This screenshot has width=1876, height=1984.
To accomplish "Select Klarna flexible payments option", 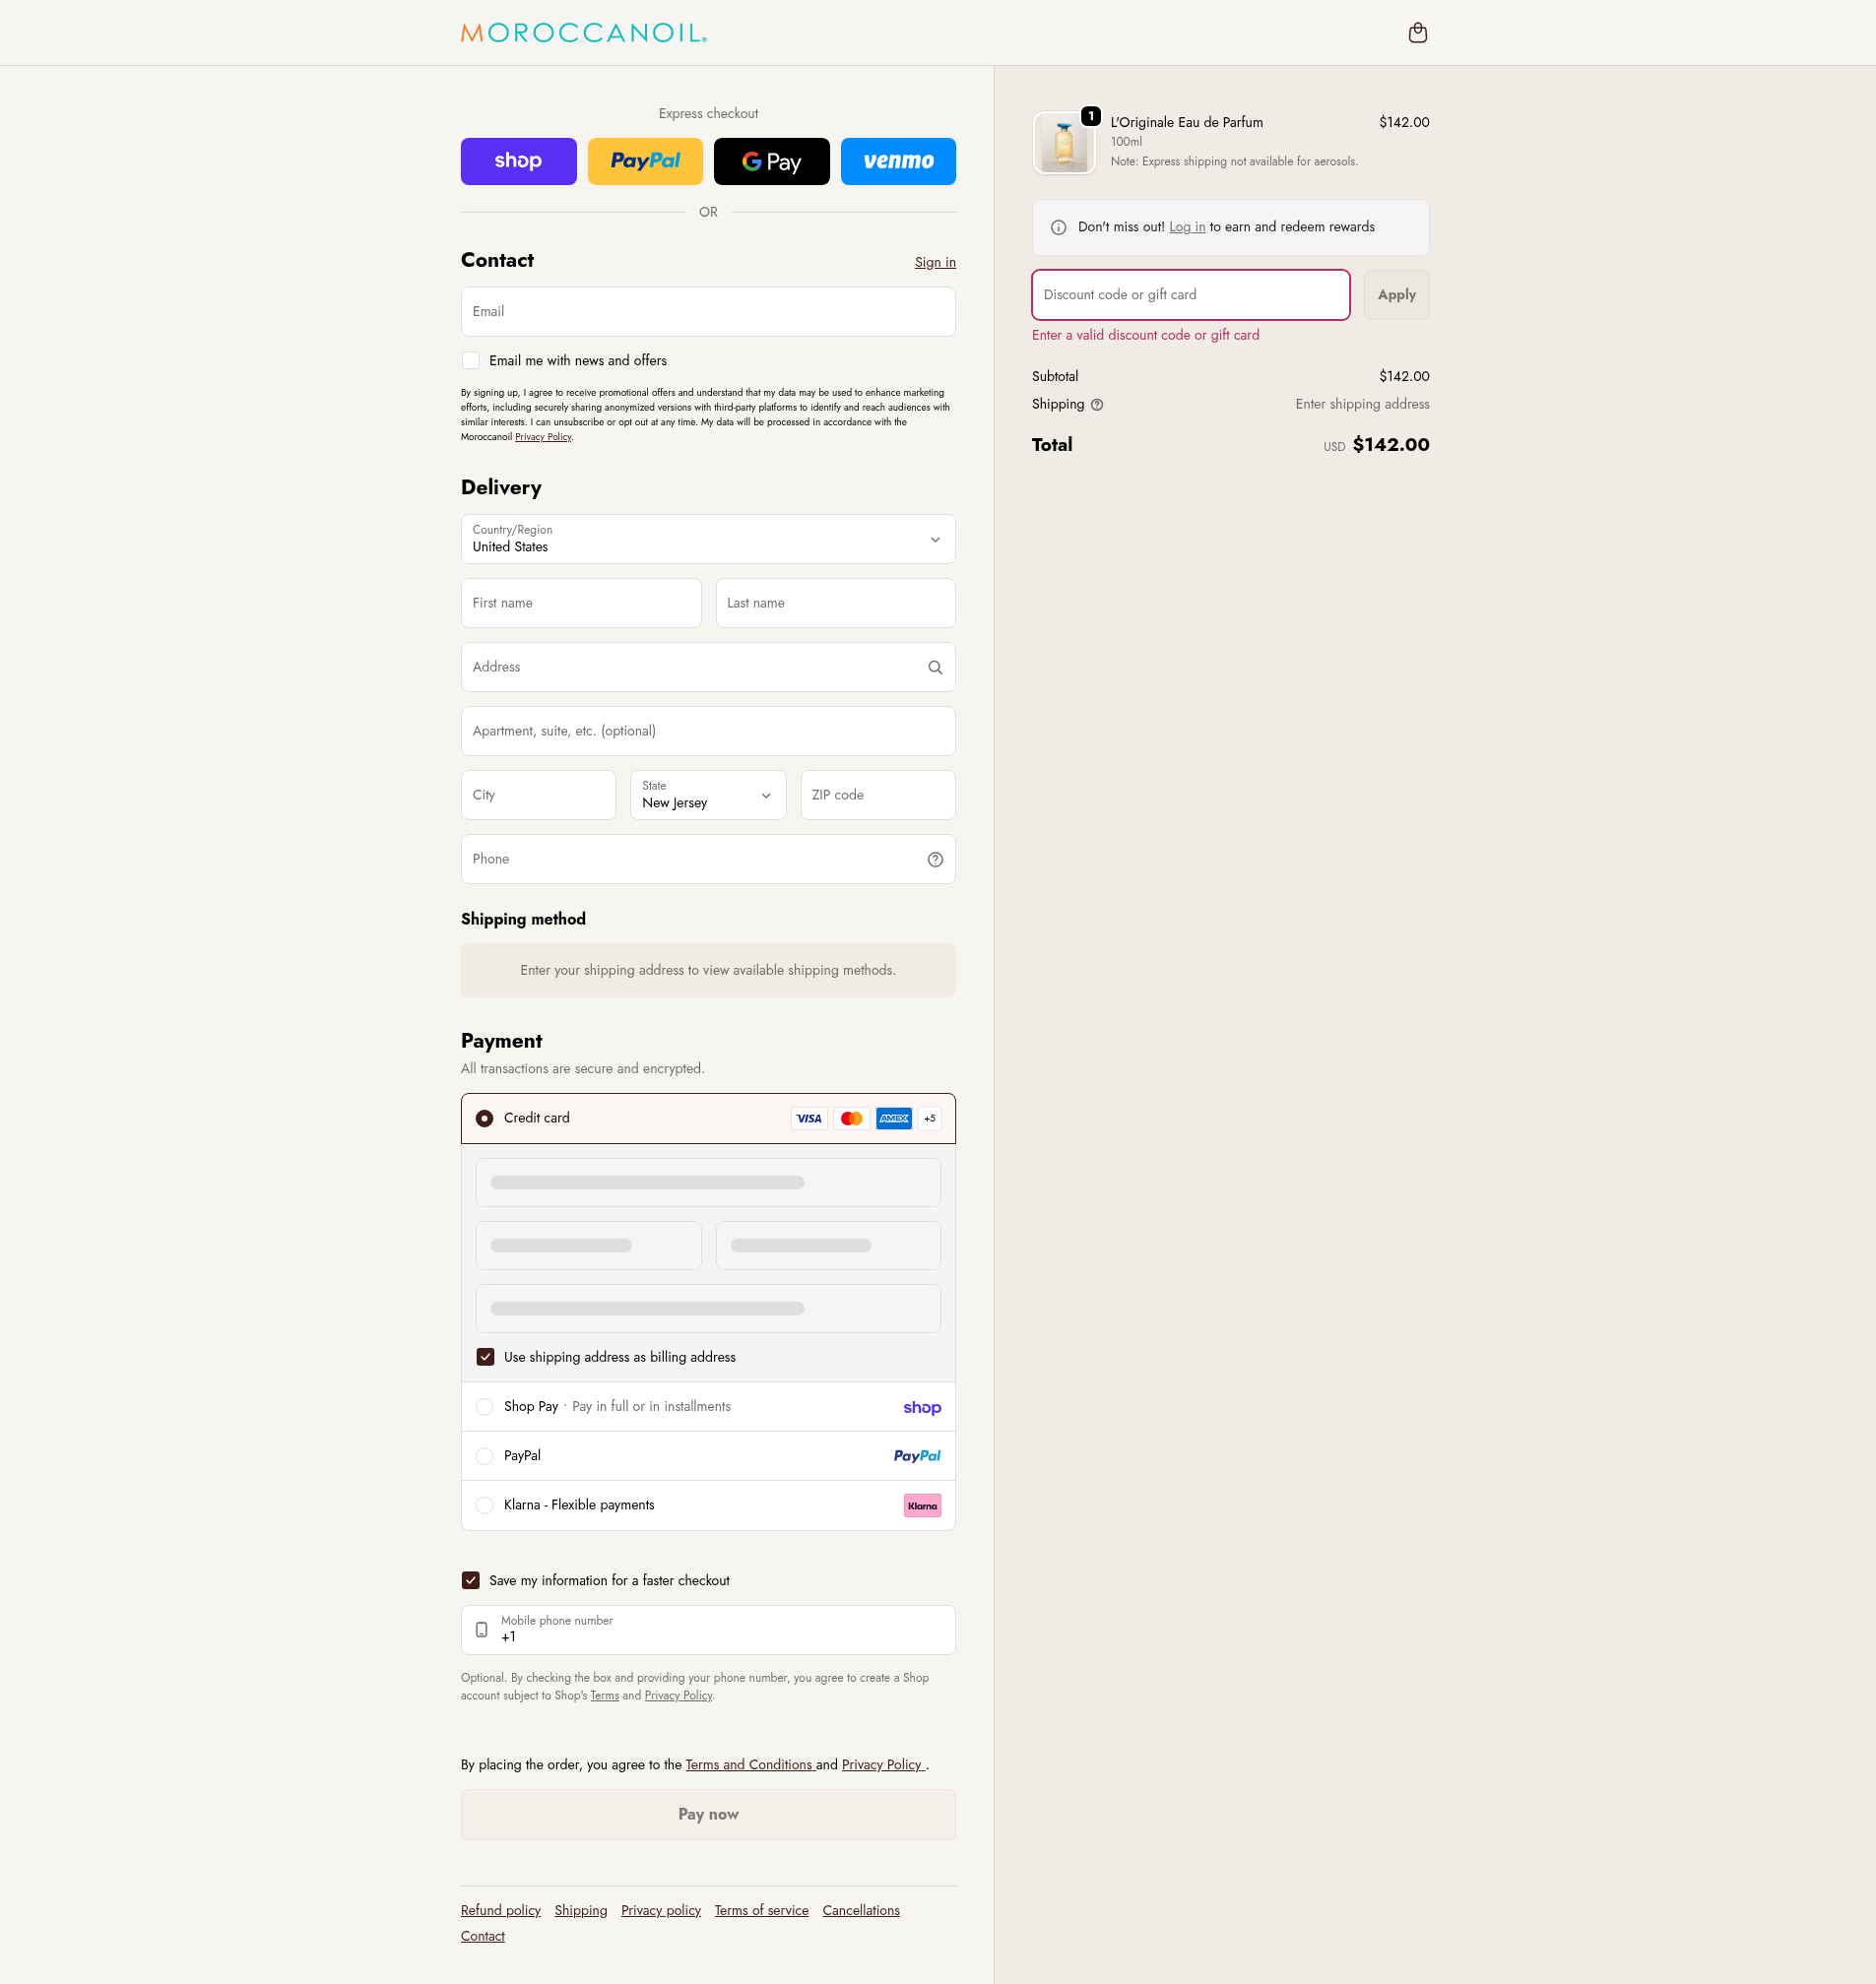I will (x=485, y=1505).
